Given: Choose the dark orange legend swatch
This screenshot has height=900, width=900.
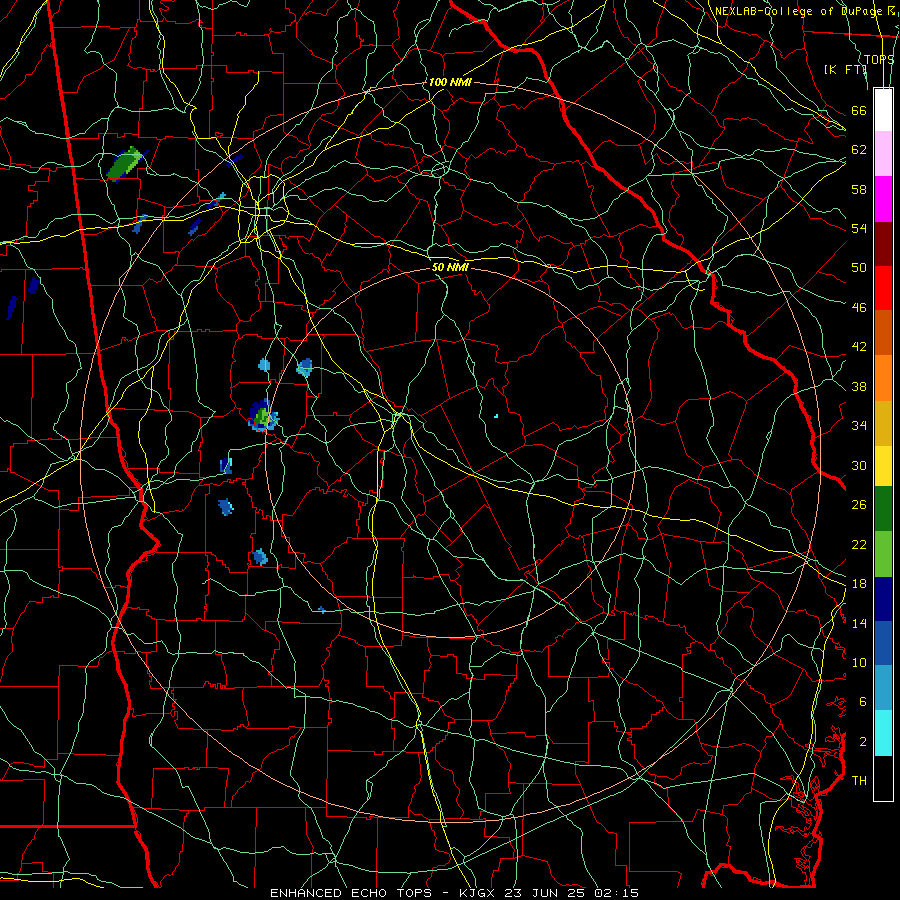Looking at the screenshot, I should tap(883, 332).
